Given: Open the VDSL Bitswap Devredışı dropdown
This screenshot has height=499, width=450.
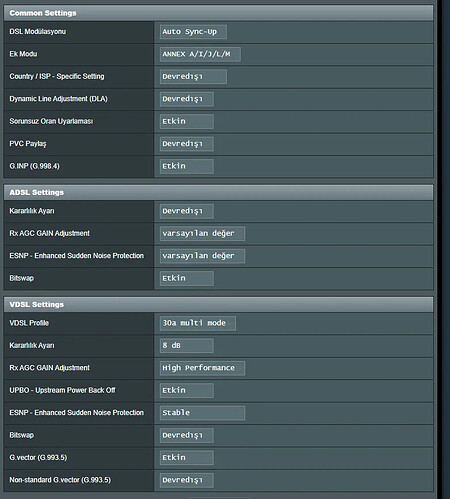Looking at the screenshot, I should pos(187,435).
